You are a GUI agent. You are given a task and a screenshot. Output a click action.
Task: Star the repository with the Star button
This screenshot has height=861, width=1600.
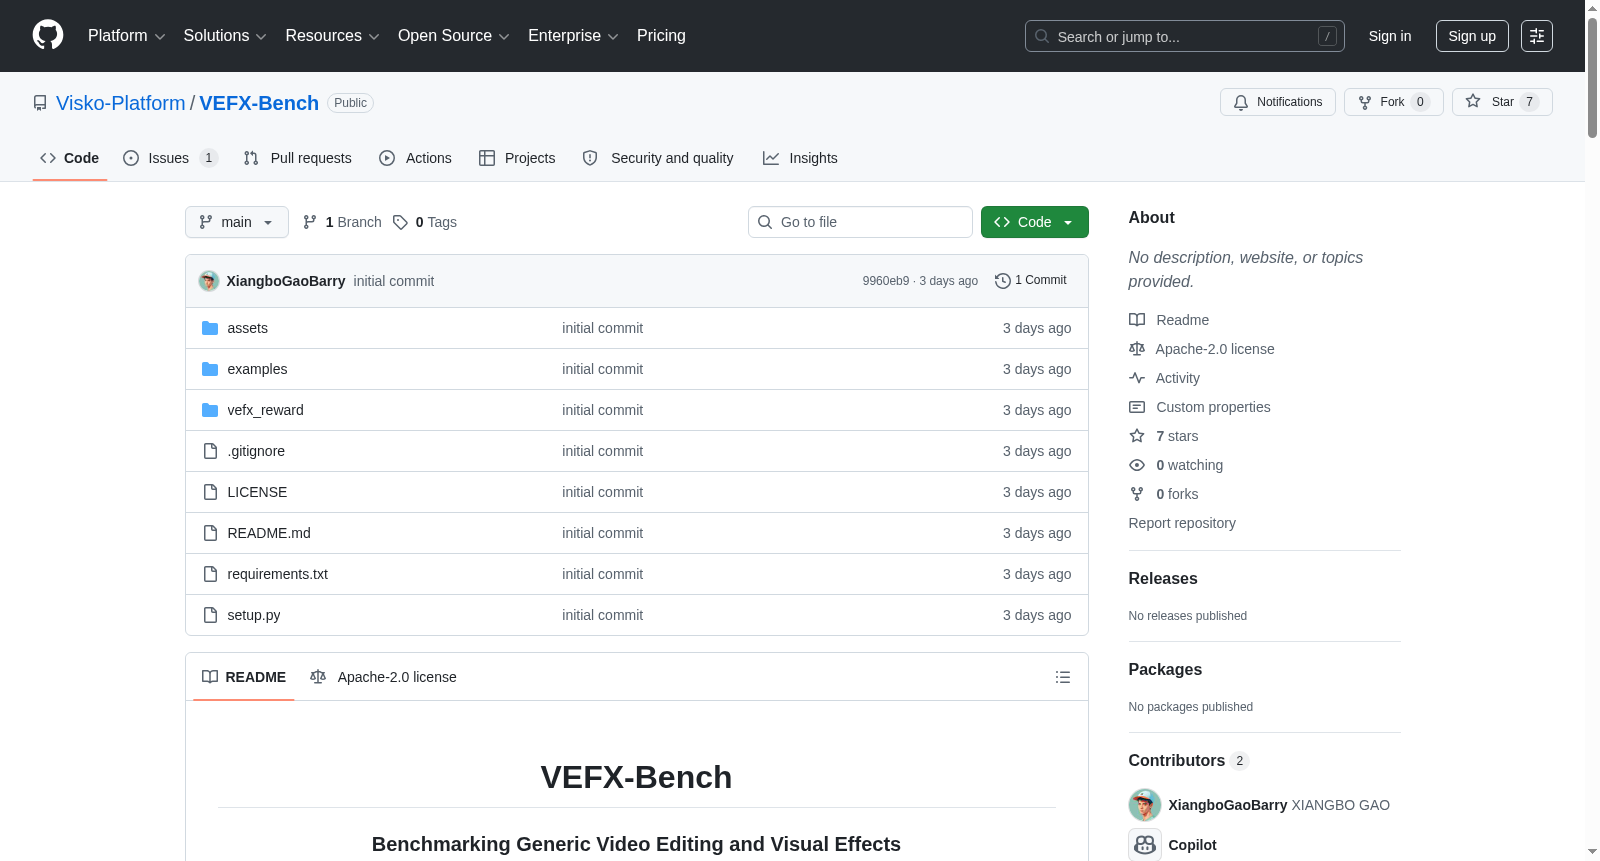click(1502, 102)
